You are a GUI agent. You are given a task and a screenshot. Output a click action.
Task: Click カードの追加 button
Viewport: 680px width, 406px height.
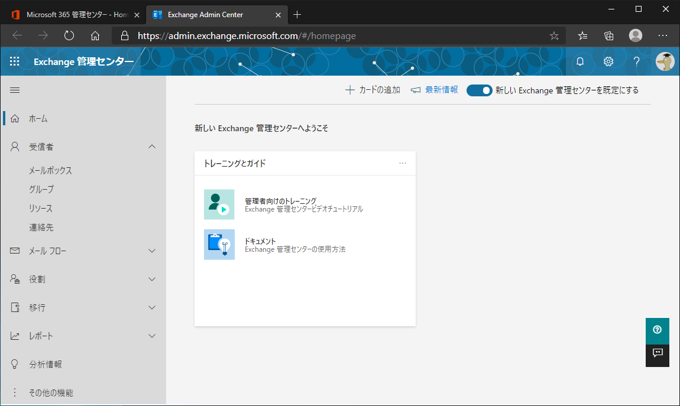[373, 90]
